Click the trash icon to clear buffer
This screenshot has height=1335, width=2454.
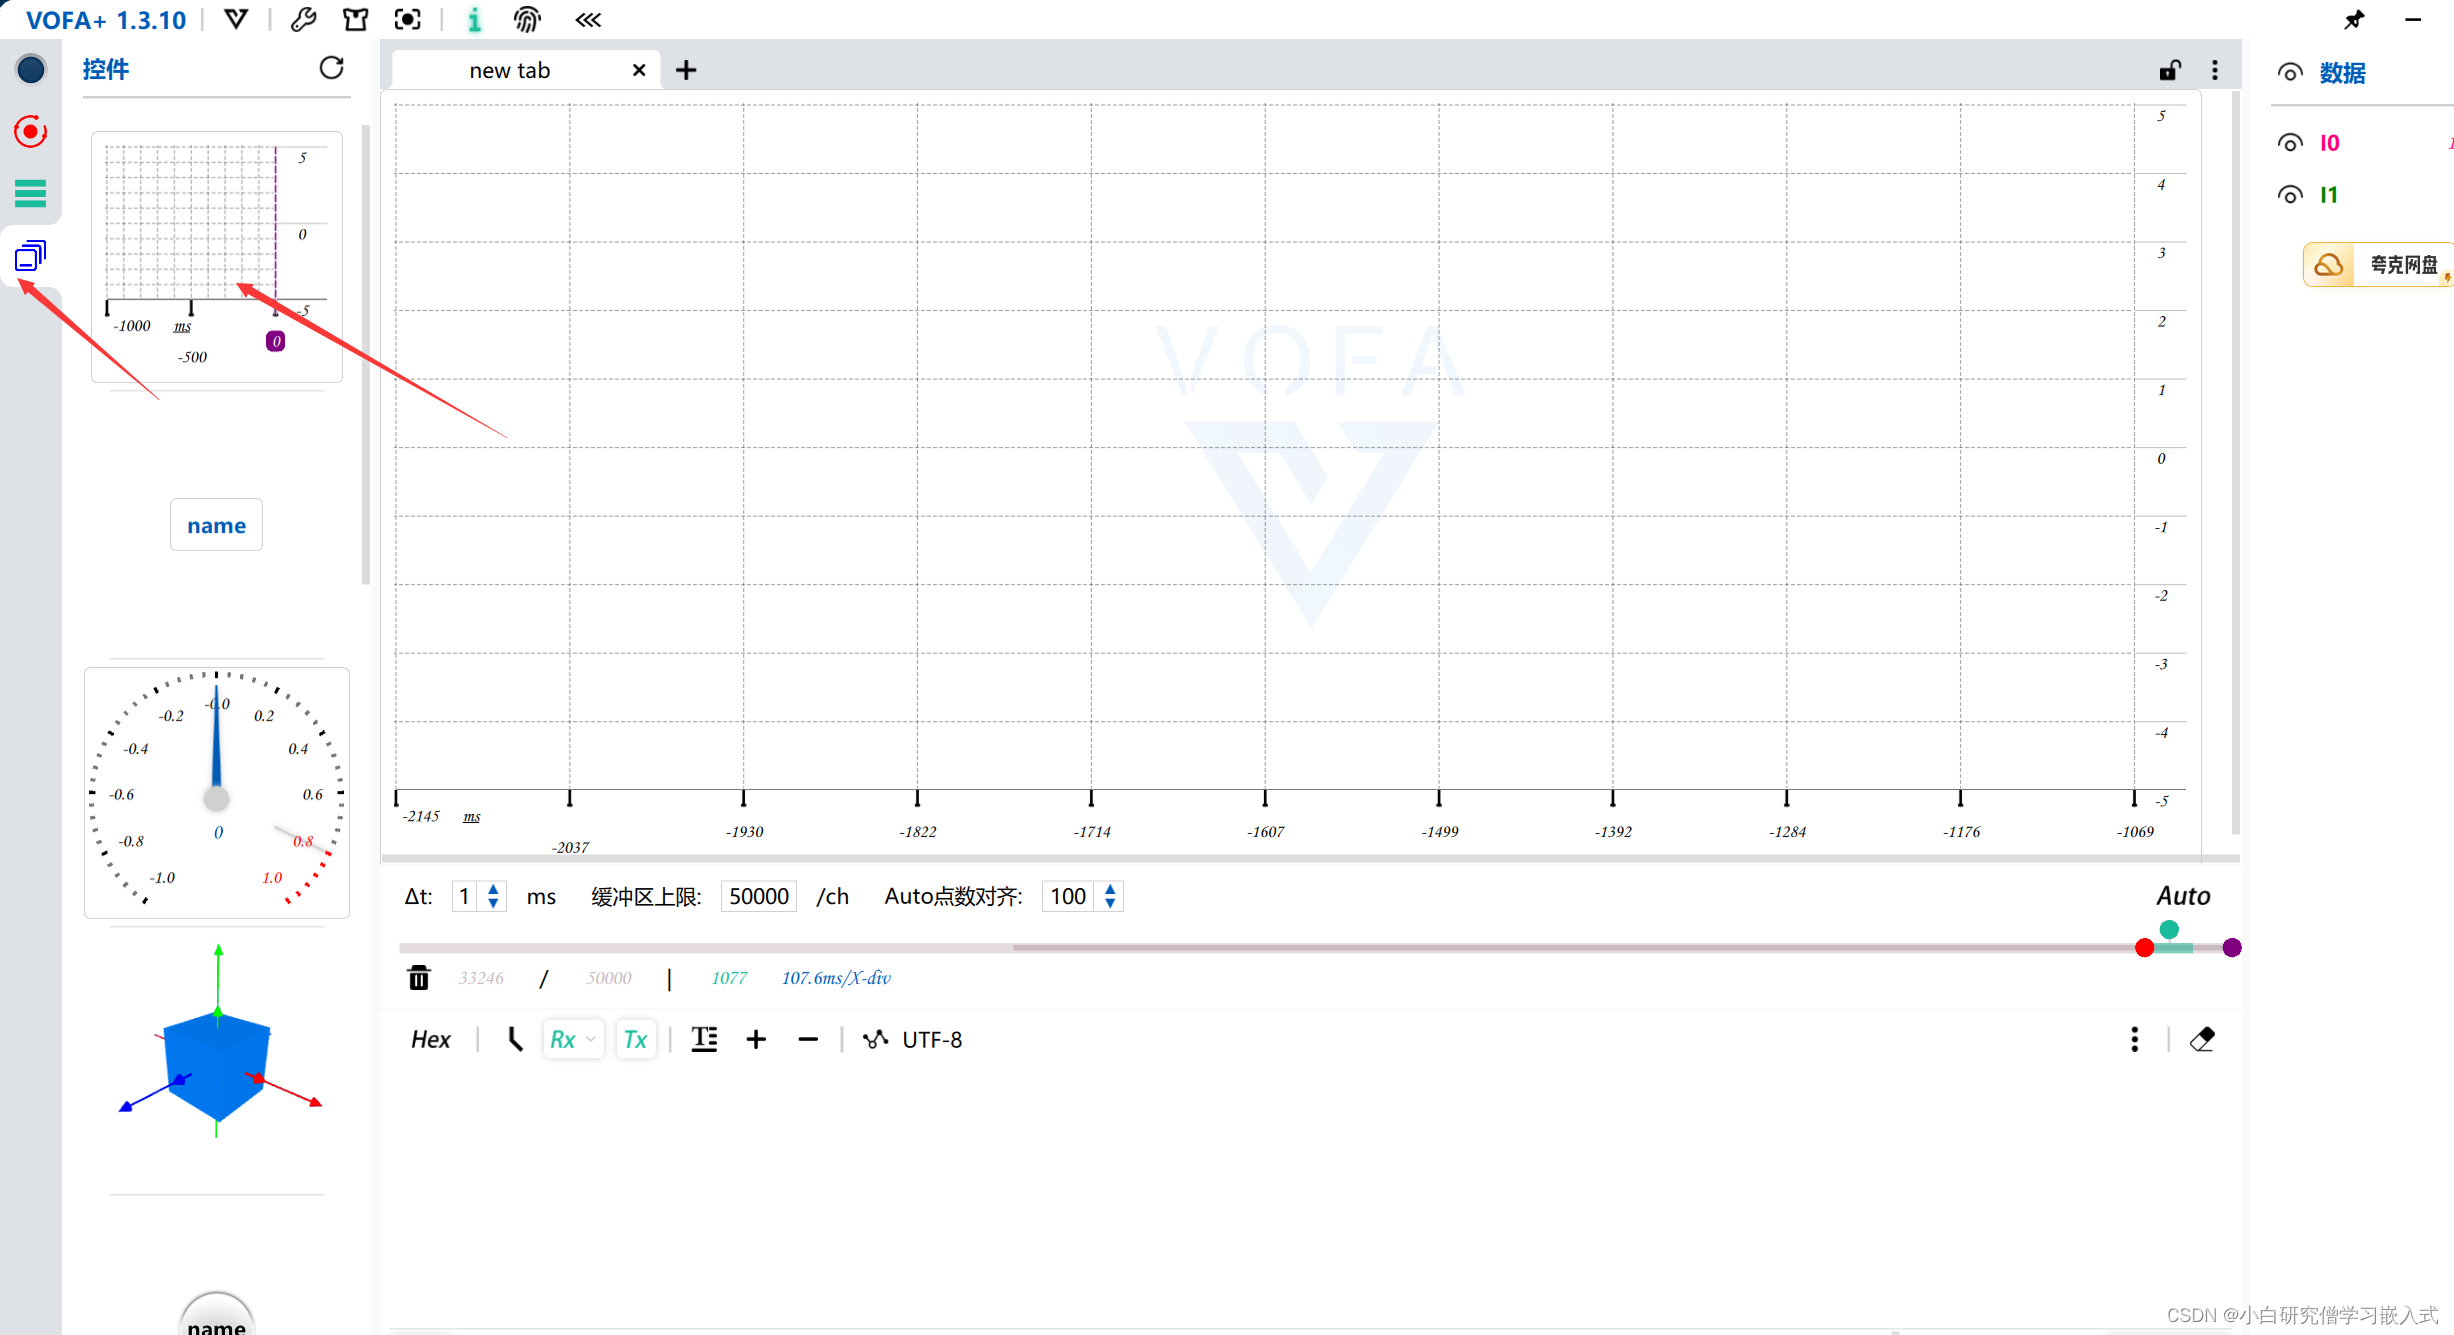click(x=419, y=977)
